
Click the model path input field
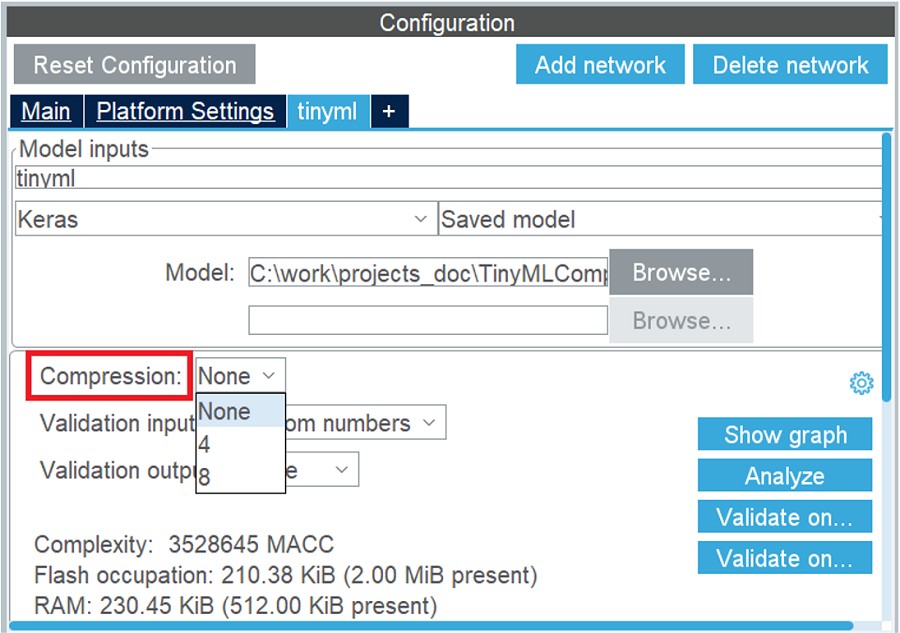(428, 273)
